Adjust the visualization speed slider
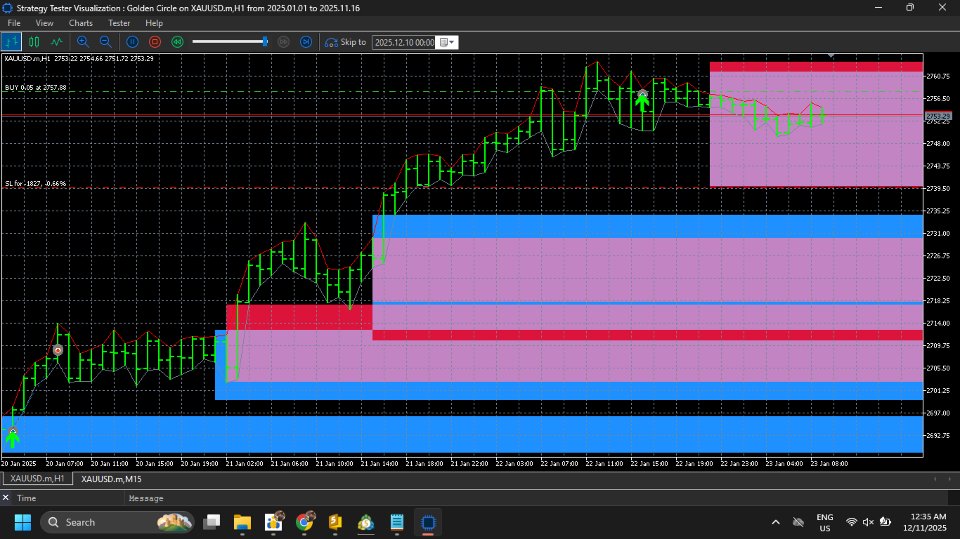The image size is (960, 539). tap(230, 42)
